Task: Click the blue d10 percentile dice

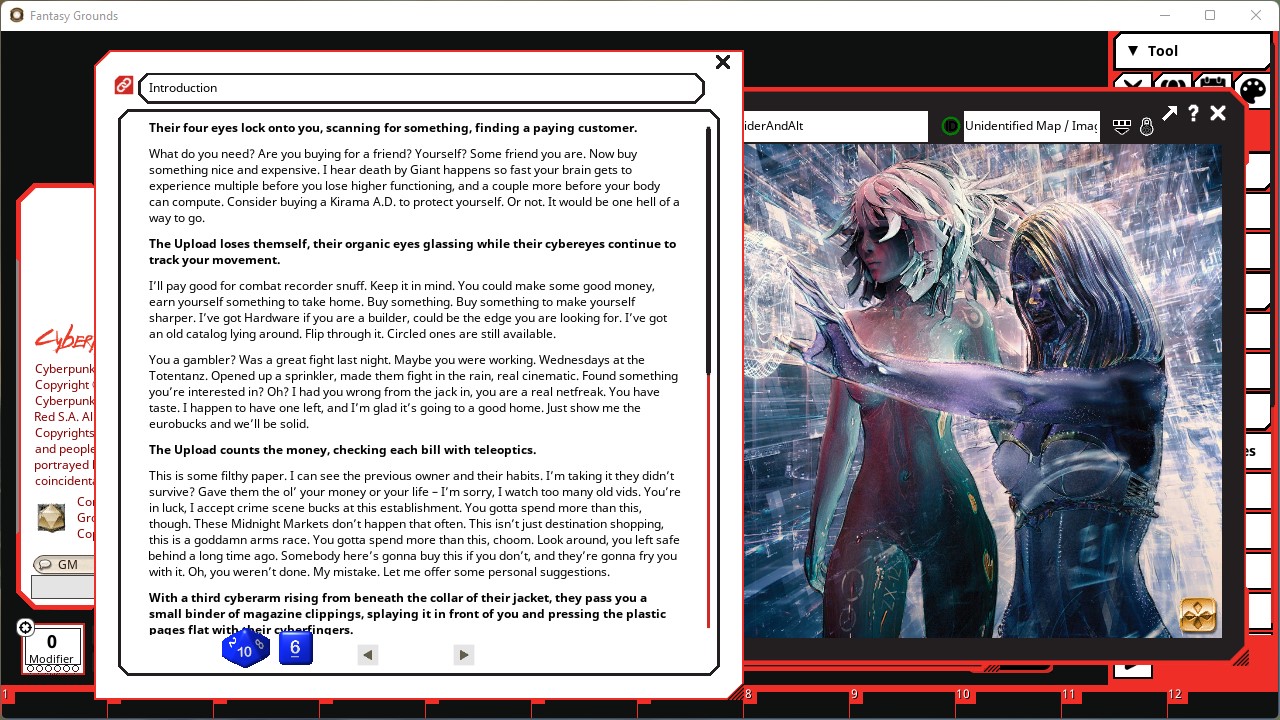Action: pyautogui.click(x=245, y=649)
